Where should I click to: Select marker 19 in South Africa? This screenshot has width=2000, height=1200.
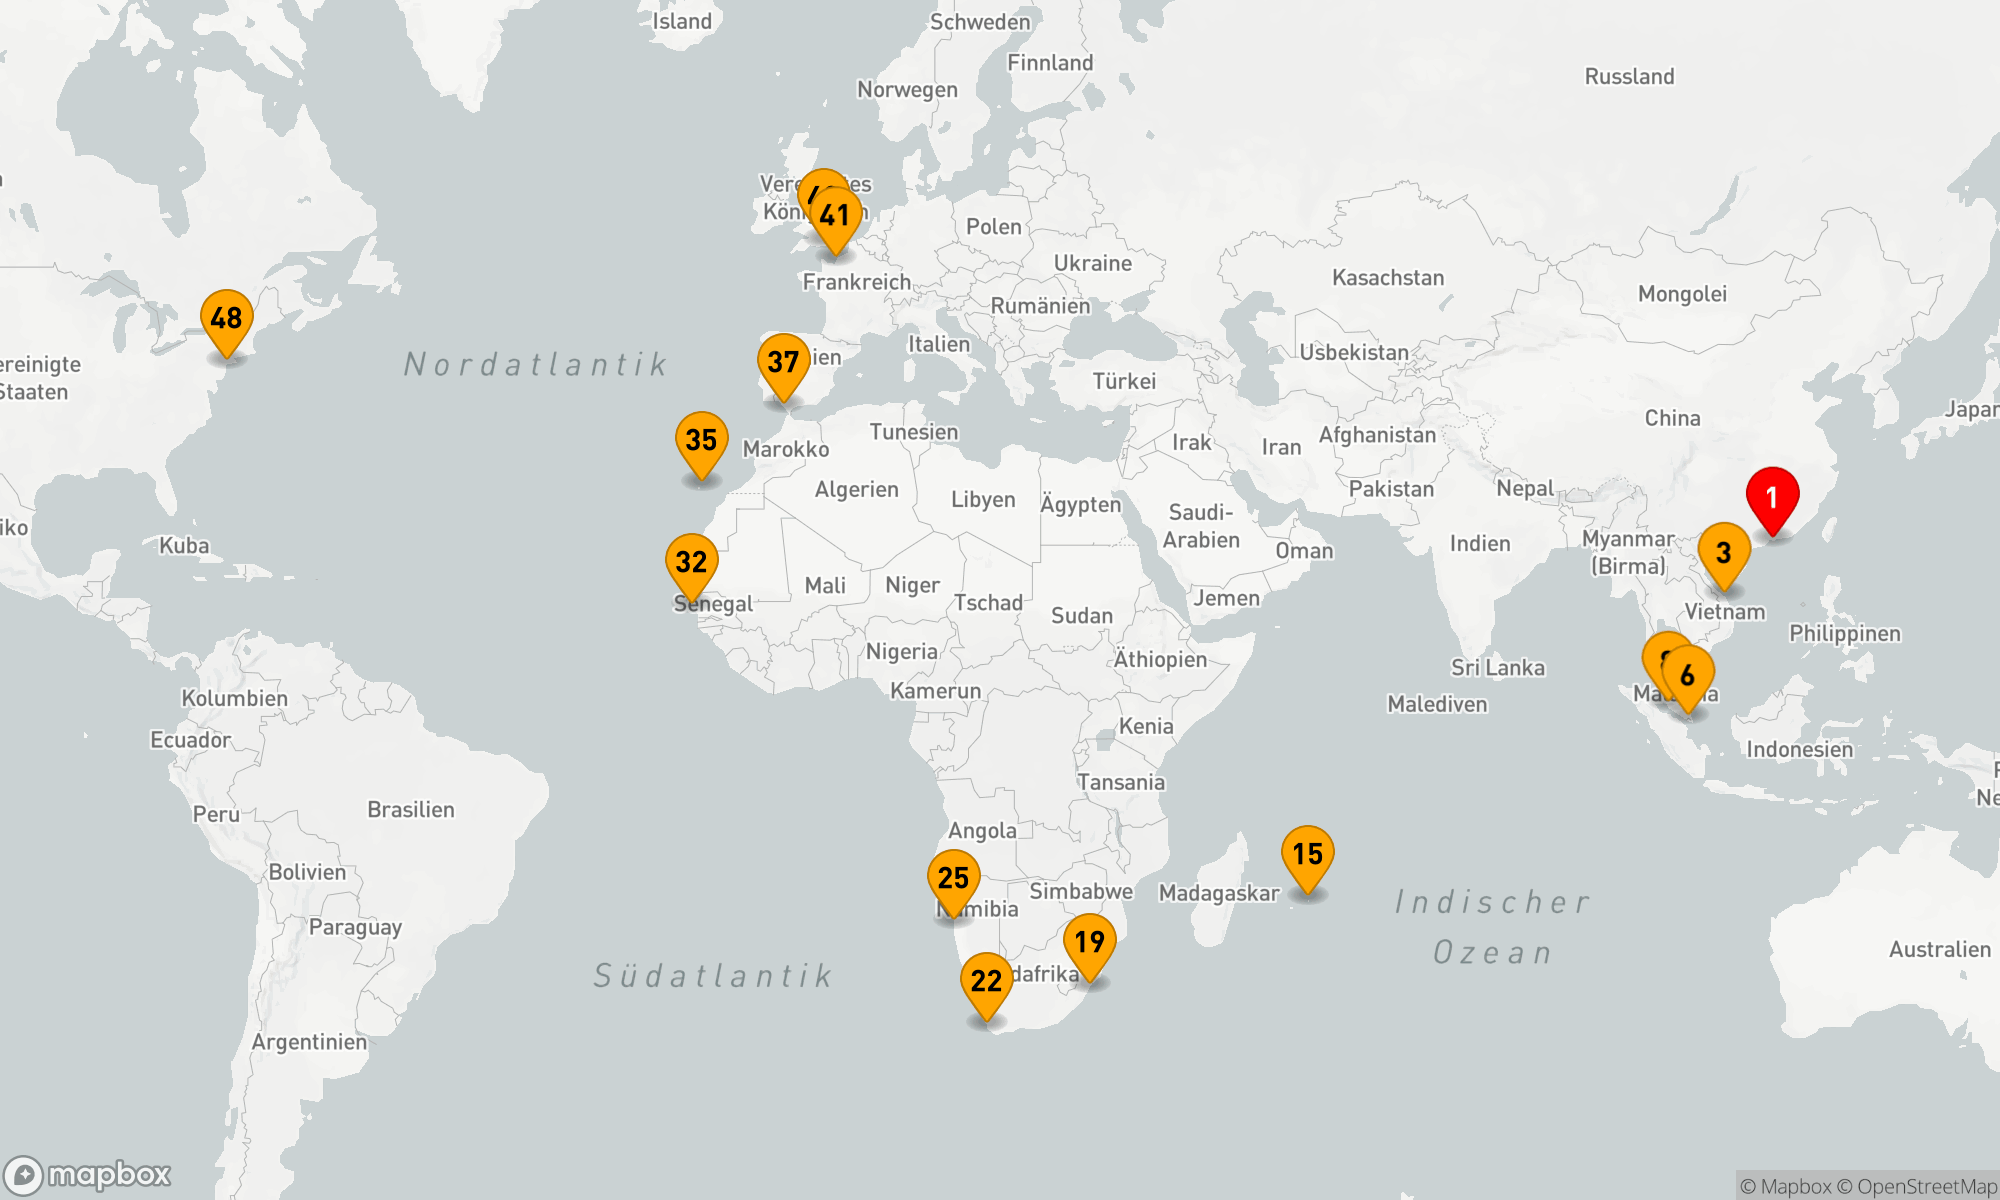pyautogui.click(x=1089, y=941)
